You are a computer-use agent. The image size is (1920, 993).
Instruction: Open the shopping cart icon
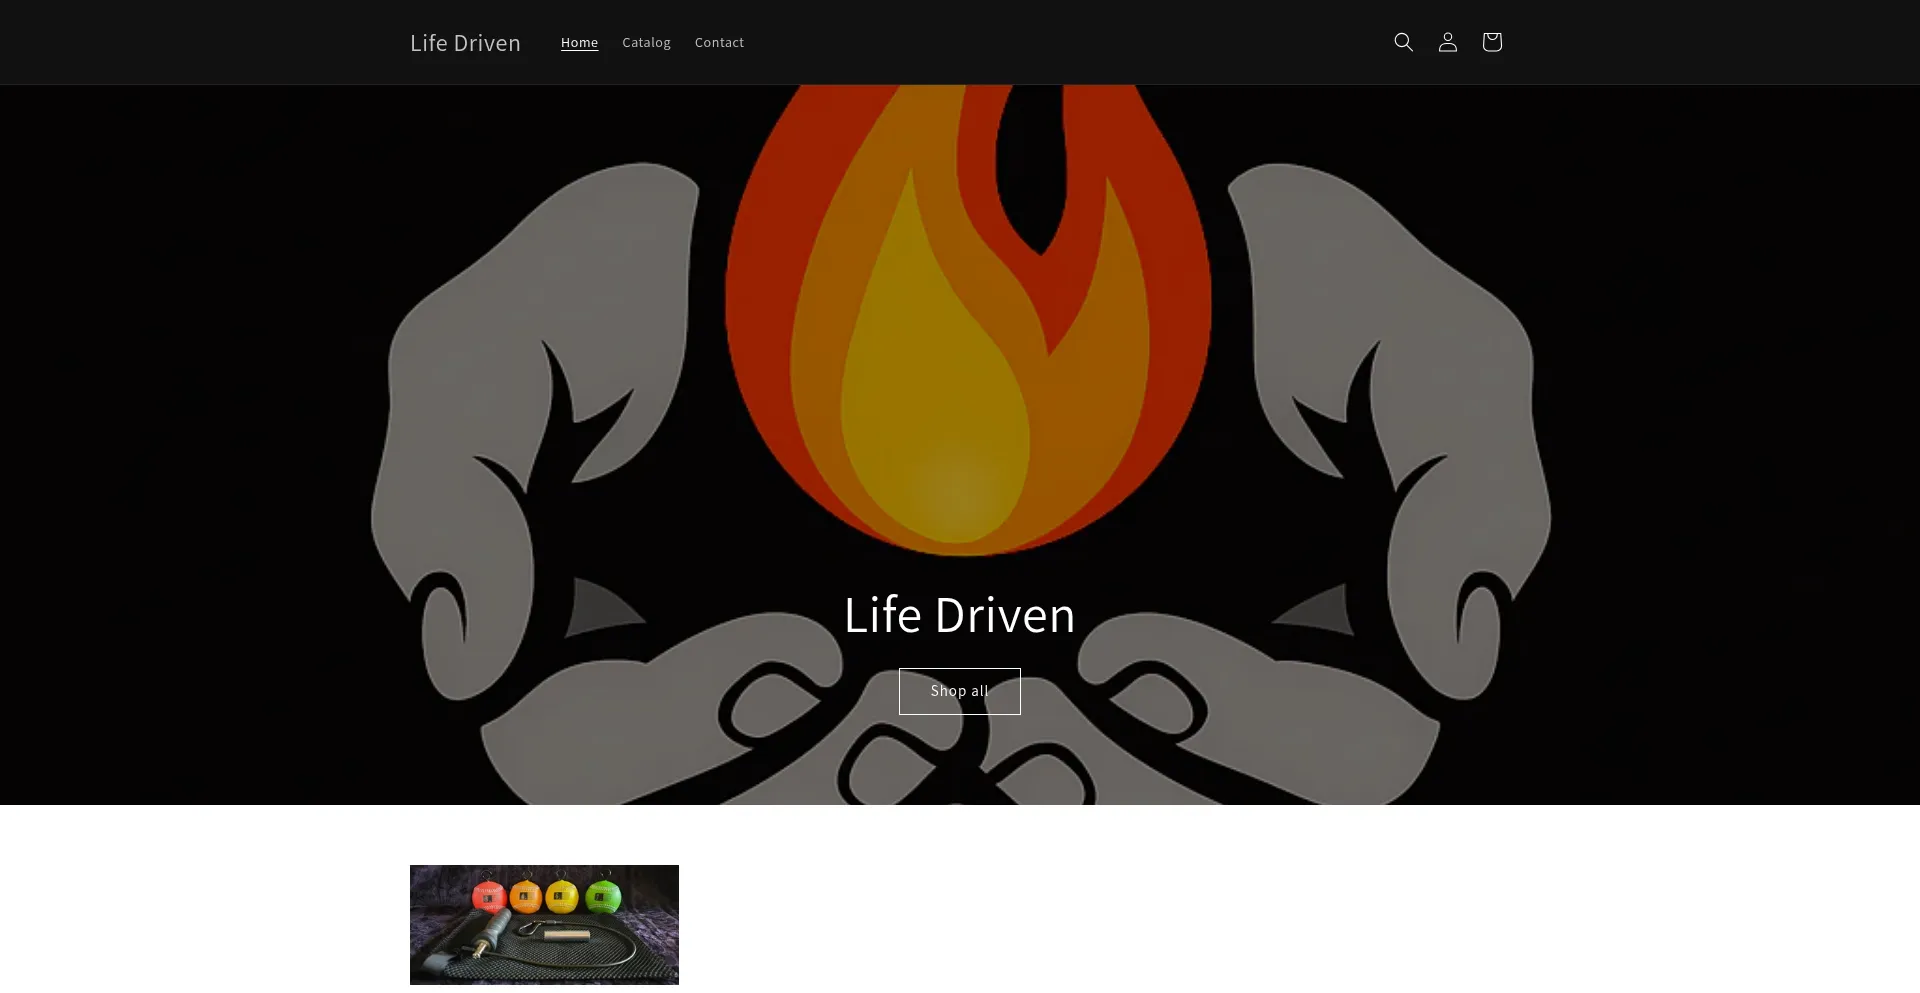point(1491,42)
